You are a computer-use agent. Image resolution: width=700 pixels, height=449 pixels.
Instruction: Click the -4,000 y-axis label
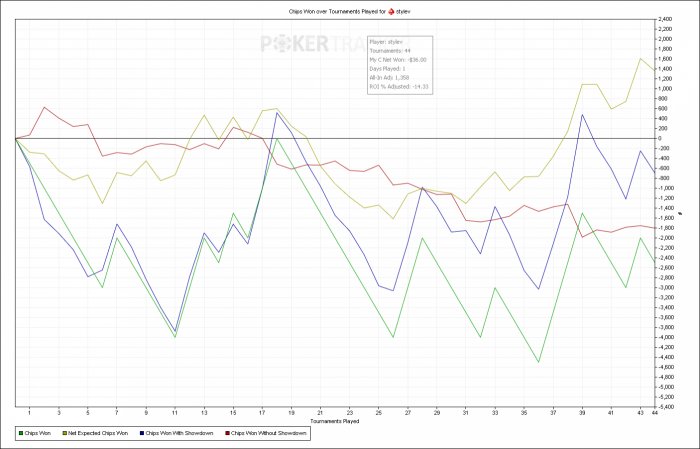666,337
